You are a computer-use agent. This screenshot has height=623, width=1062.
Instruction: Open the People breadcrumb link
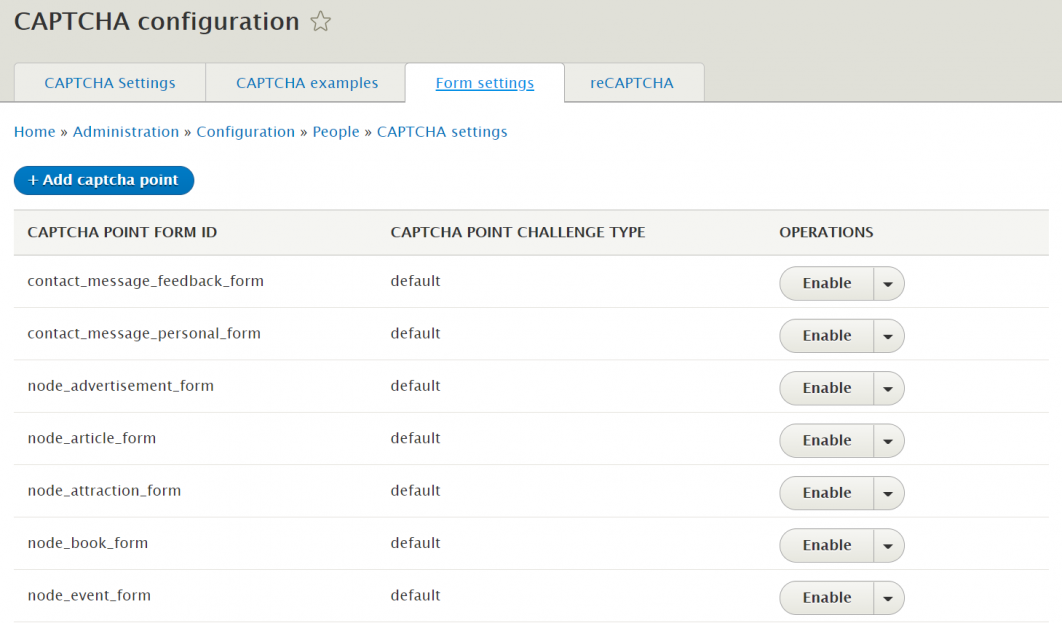pyautogui.click(x=336, y=131)
